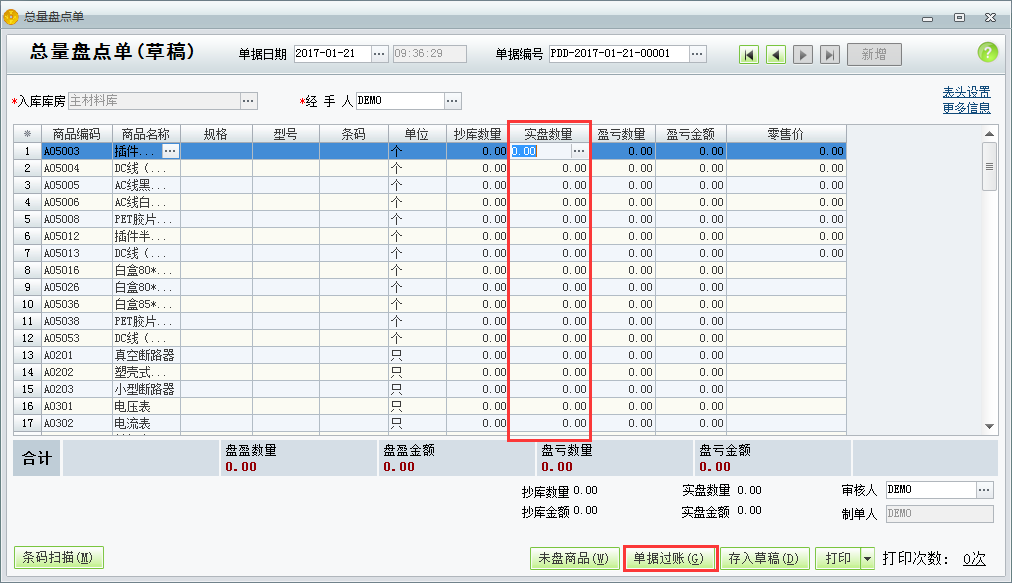Image resolution: width=1012 pixels, height=583 pixels.
Task: Jump to the last record arrow
Action: (830, 54)
